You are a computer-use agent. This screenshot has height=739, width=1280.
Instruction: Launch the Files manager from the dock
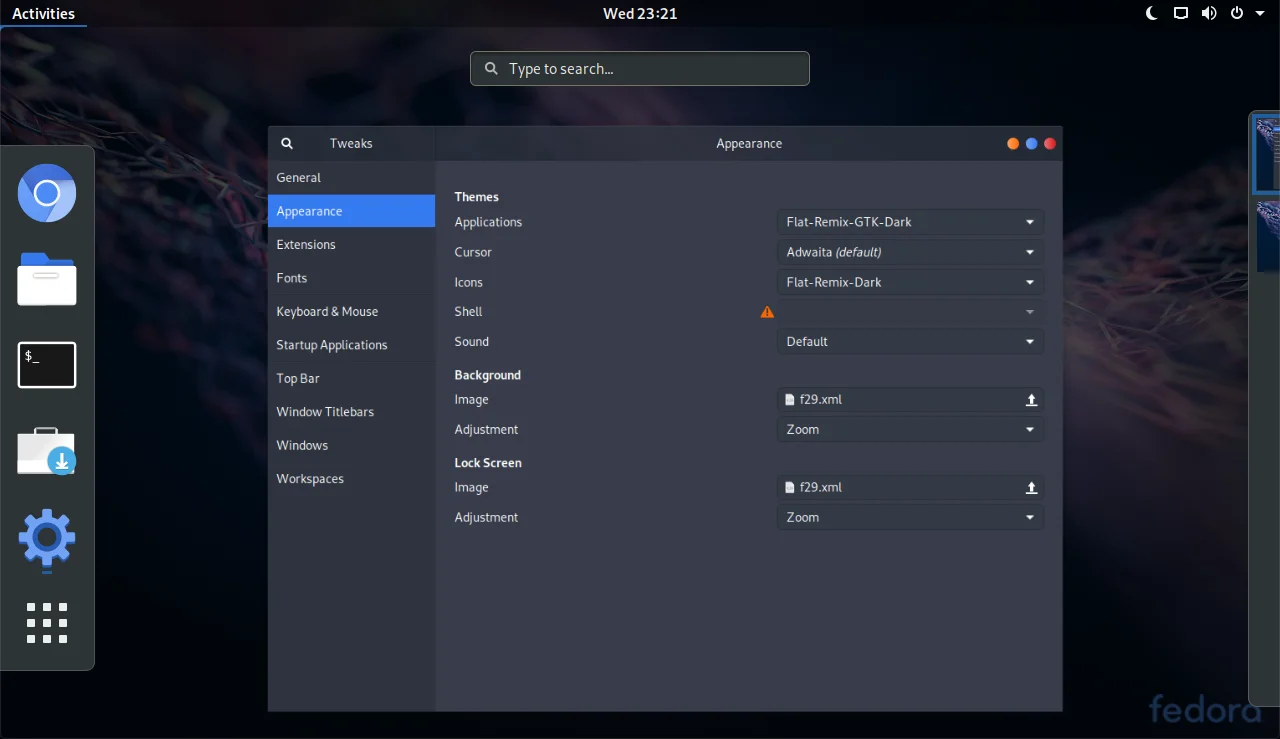click(47, 279)
